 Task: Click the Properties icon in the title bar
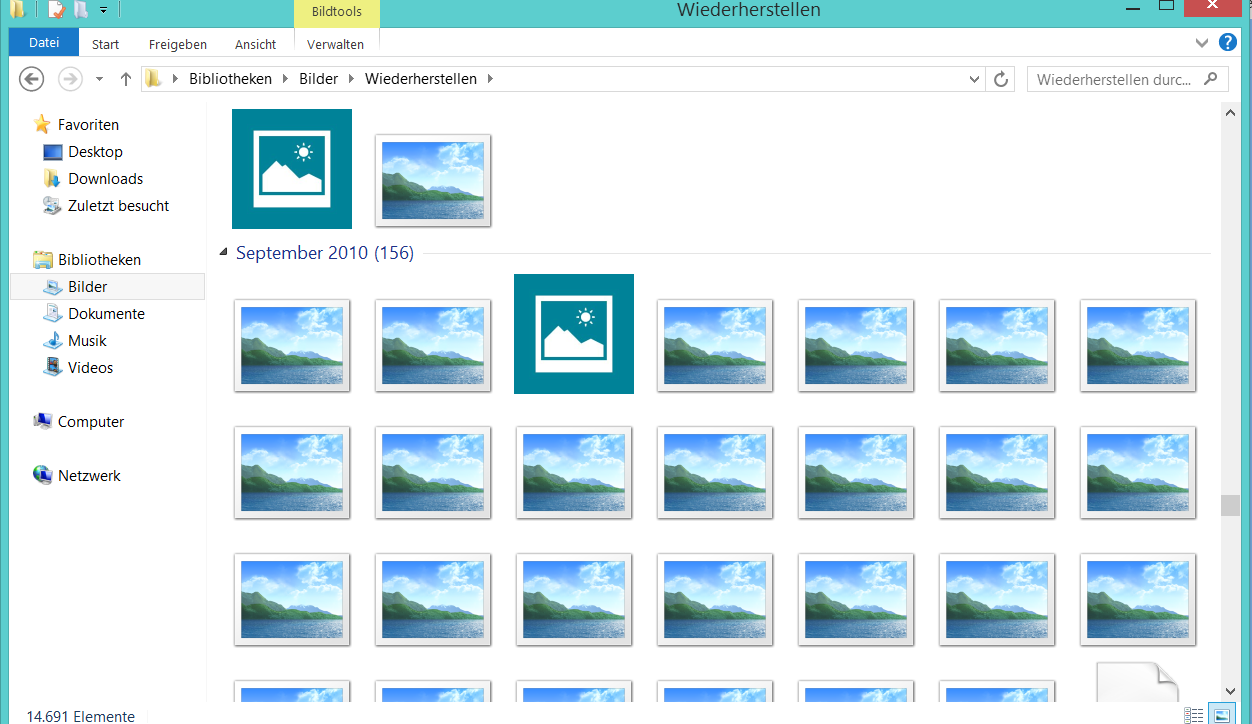click(x=56, y=10)
